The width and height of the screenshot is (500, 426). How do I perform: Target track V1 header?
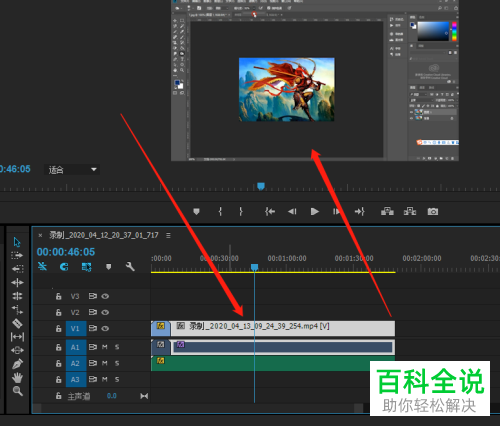click(76, 329)
